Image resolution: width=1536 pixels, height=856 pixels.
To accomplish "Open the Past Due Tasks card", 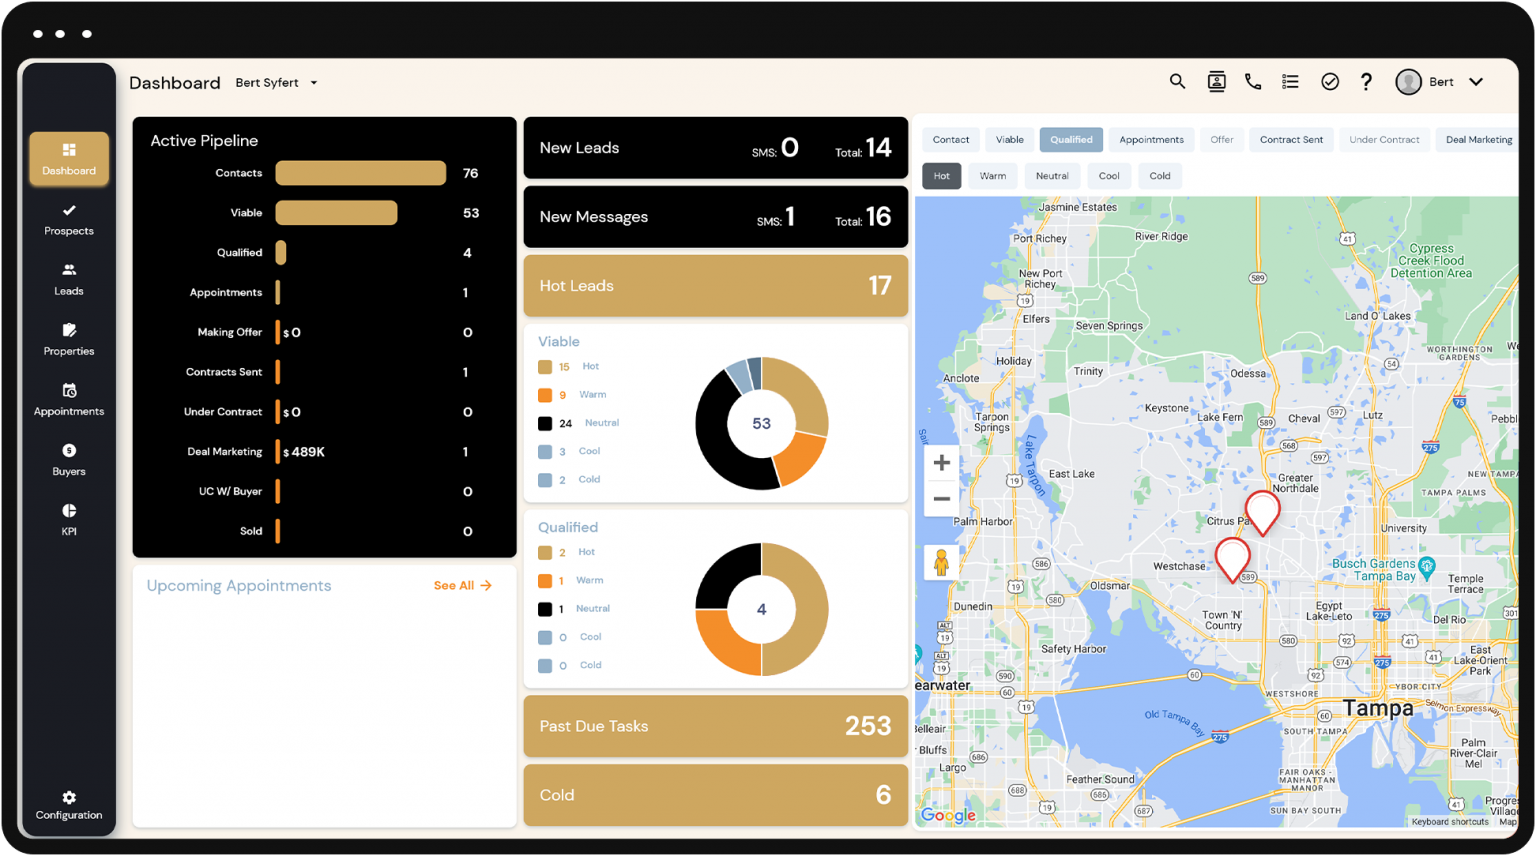I will tap(716, 726).
